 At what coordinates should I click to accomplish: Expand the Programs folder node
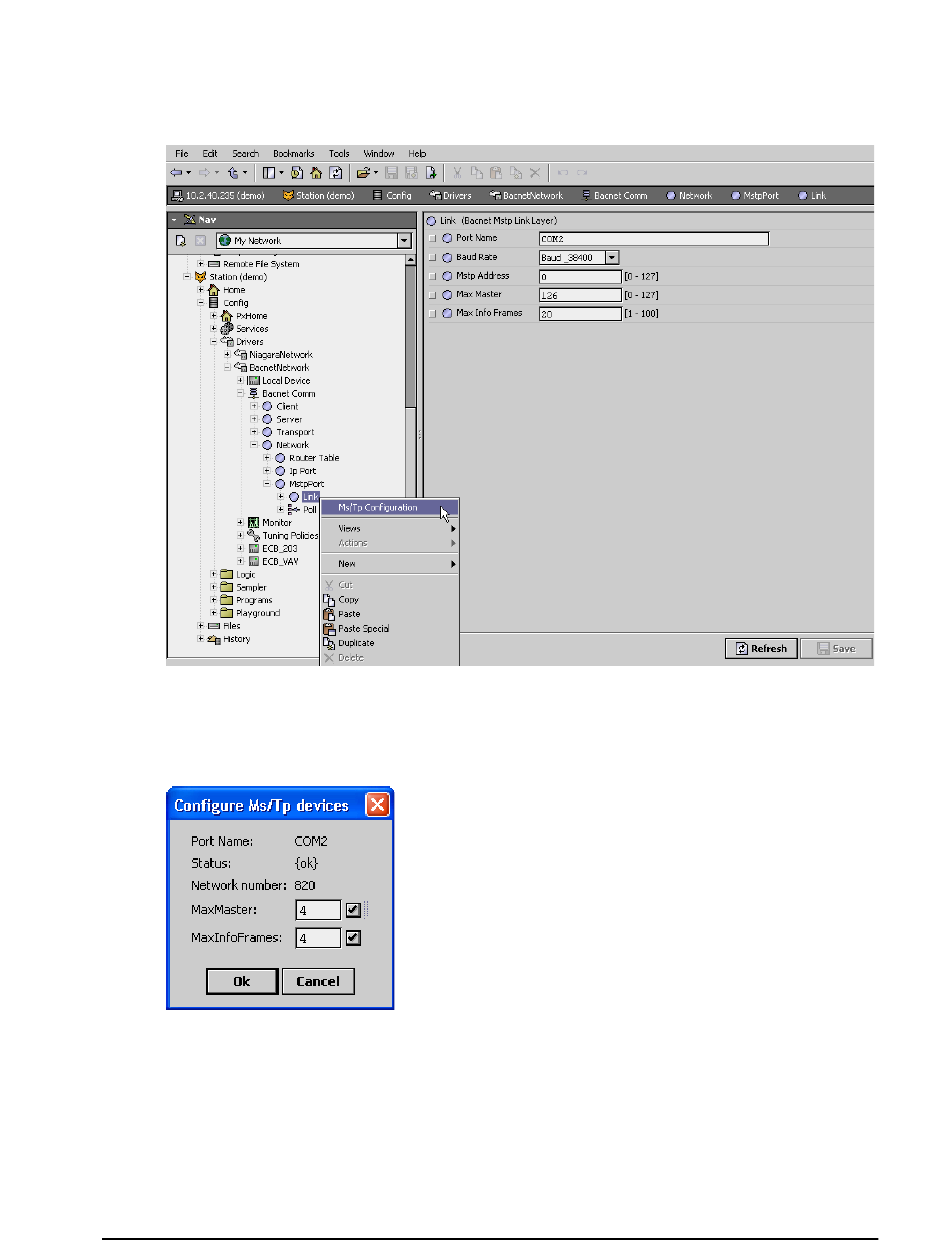(213, 600)
